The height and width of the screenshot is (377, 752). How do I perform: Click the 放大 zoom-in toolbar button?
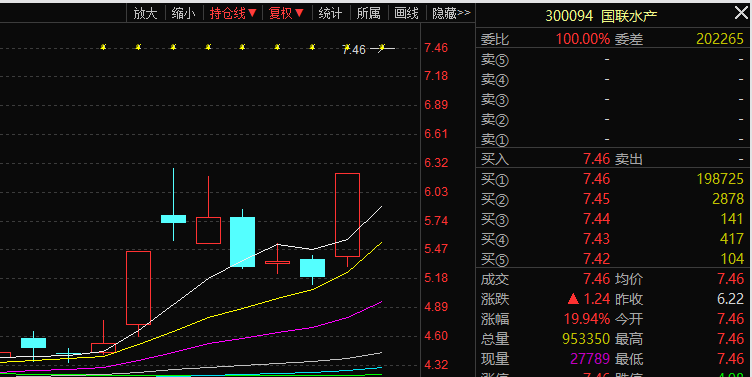click(x=145, y=13)
